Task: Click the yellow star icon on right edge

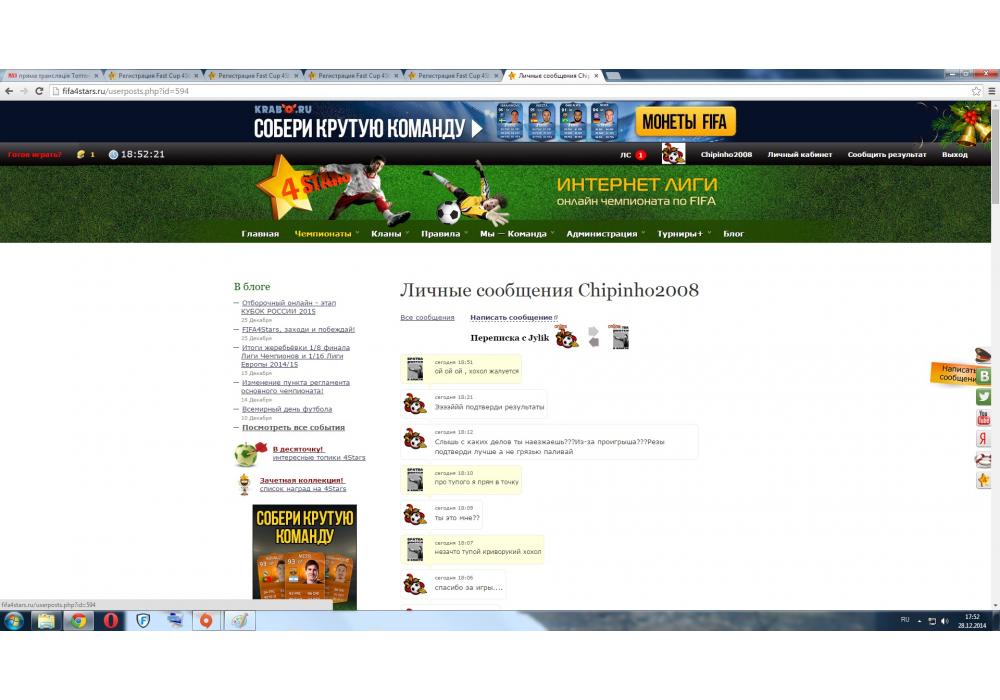Action: point(984,480)
